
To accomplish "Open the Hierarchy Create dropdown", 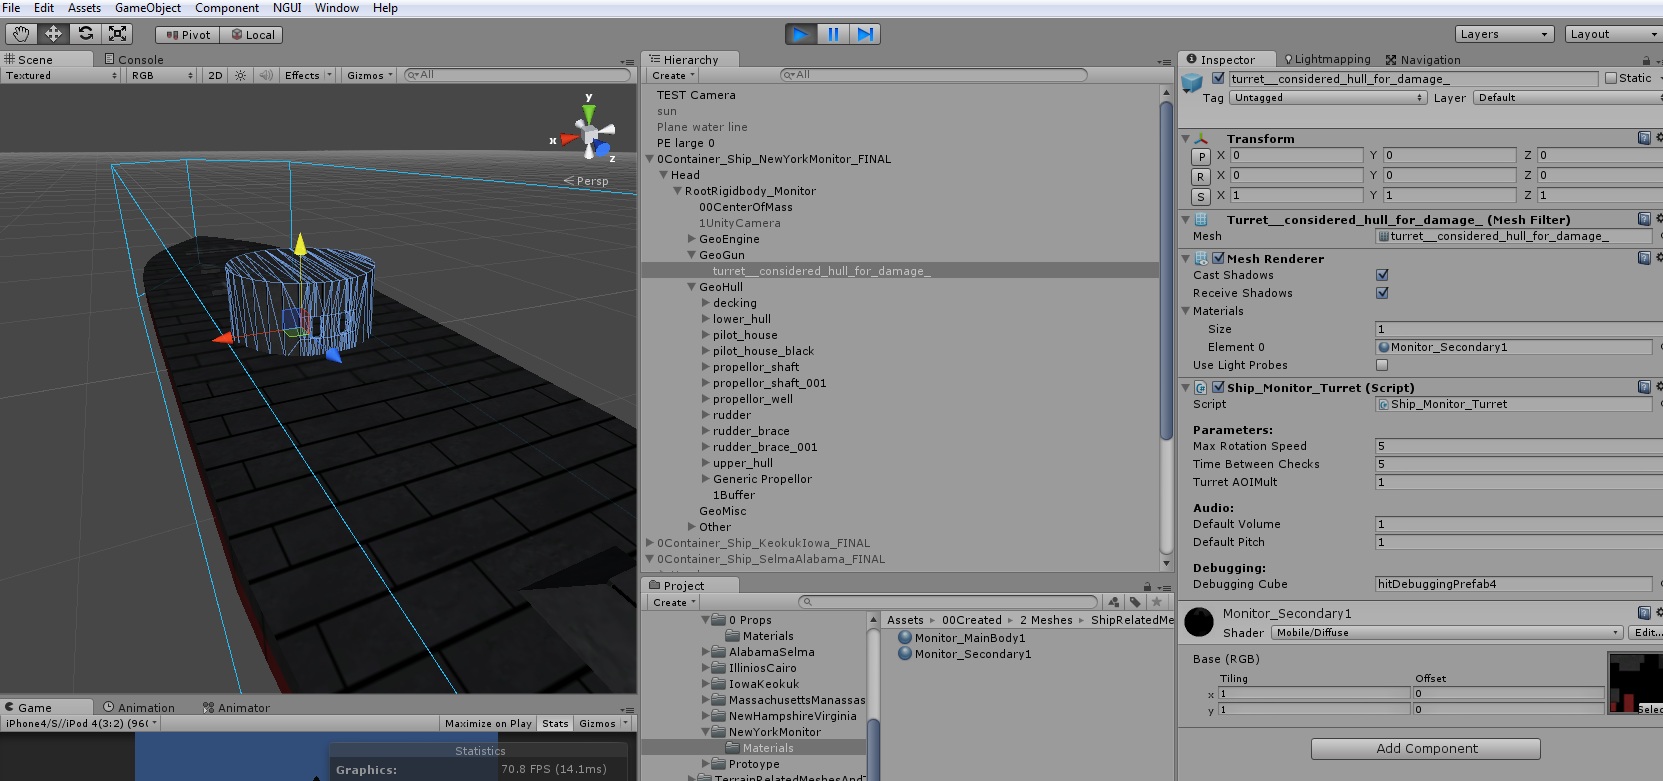I will coord(674,76).
